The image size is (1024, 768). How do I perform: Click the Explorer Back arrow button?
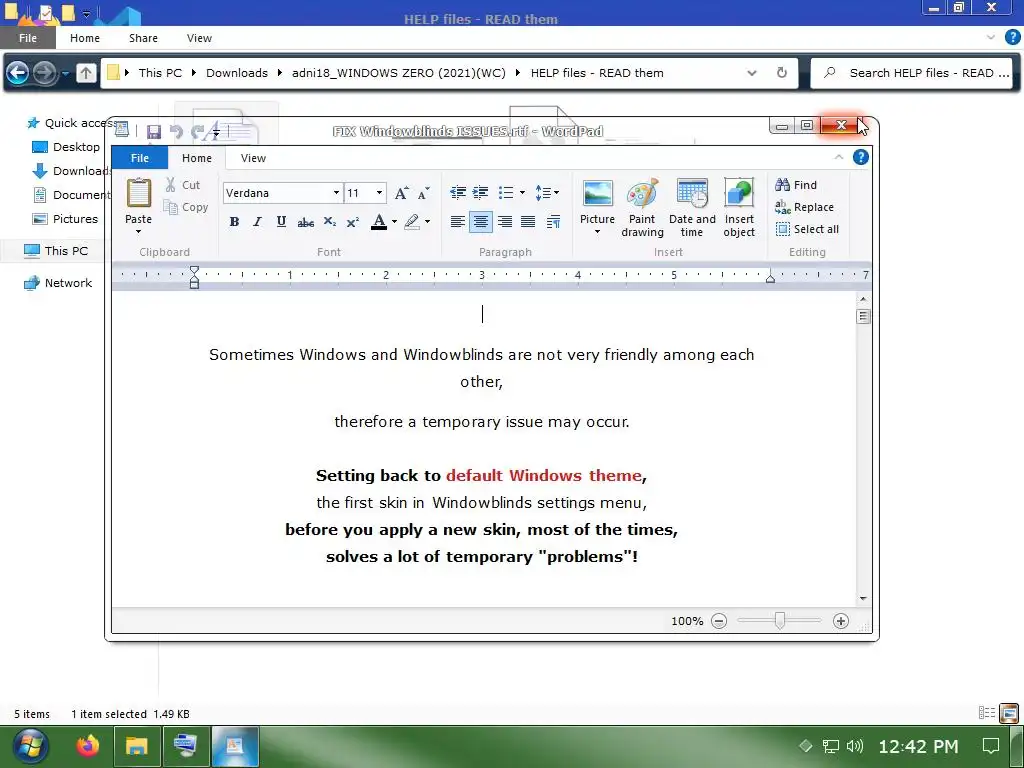18,72
